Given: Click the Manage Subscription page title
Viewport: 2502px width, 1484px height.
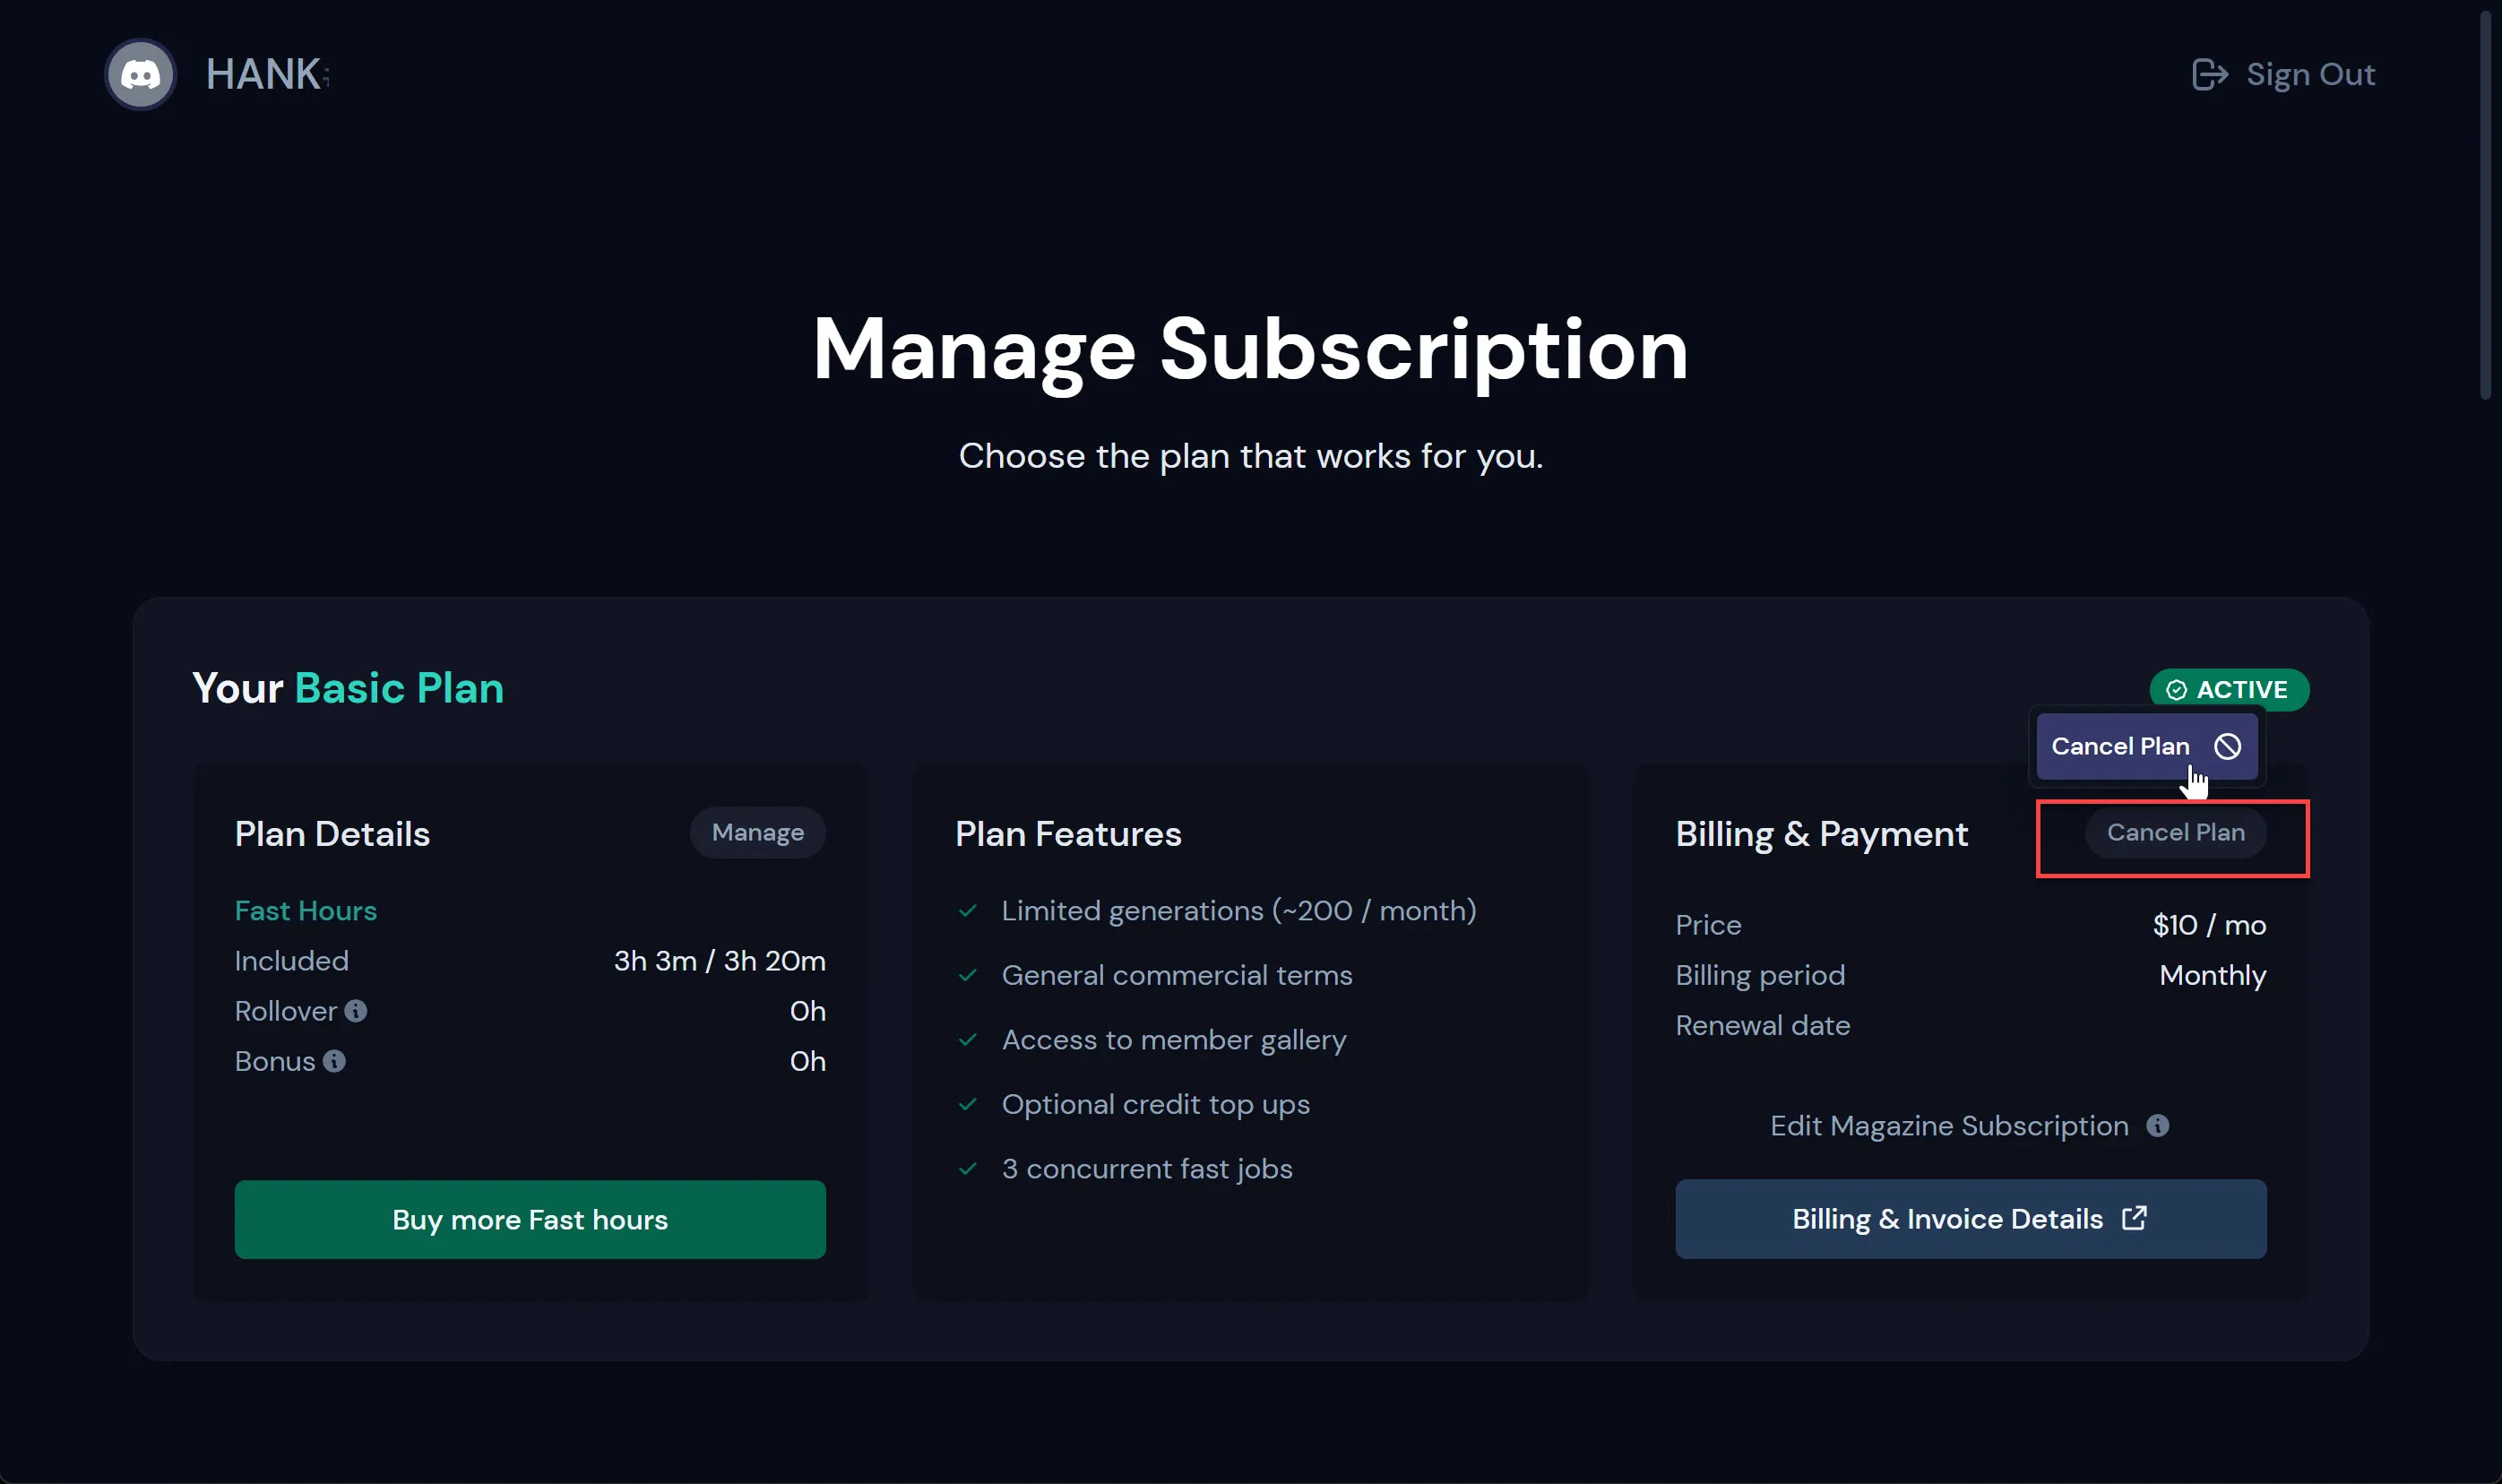Looking at the screenshot, I should pyautogui.click(x=1250, y=349).
